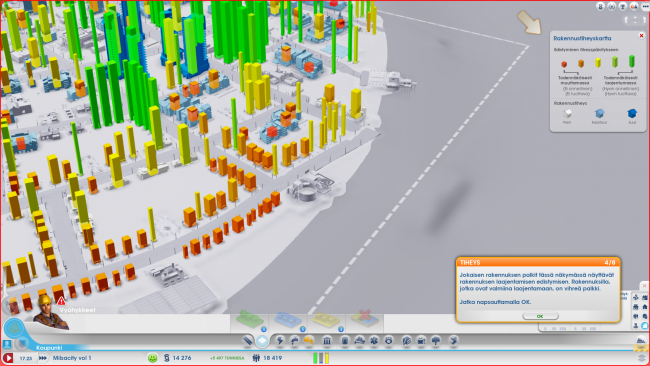Open the roads menu
This screenshot has height=366, width=650.
(247, 341)
